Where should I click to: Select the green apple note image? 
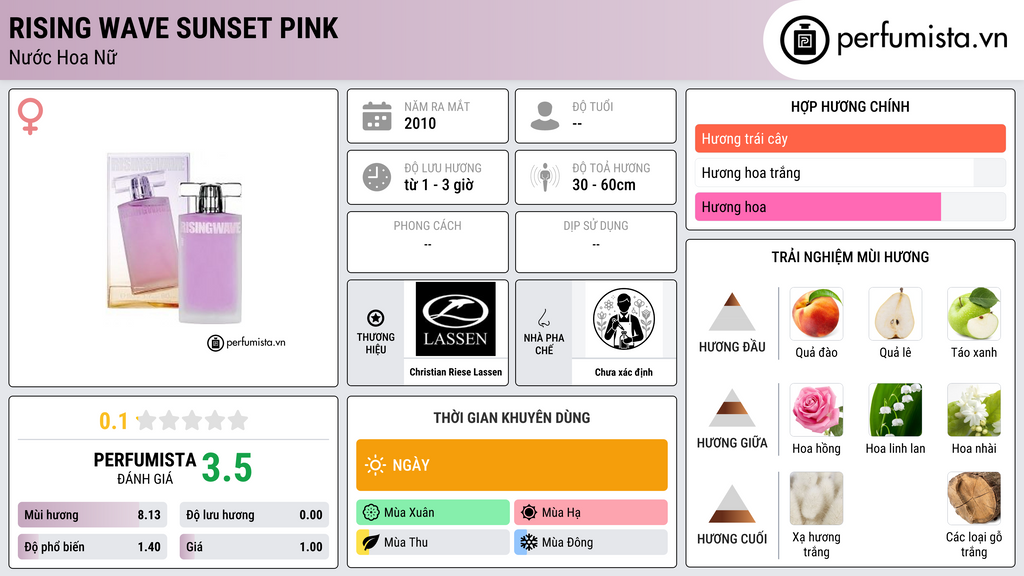(974, 313)
